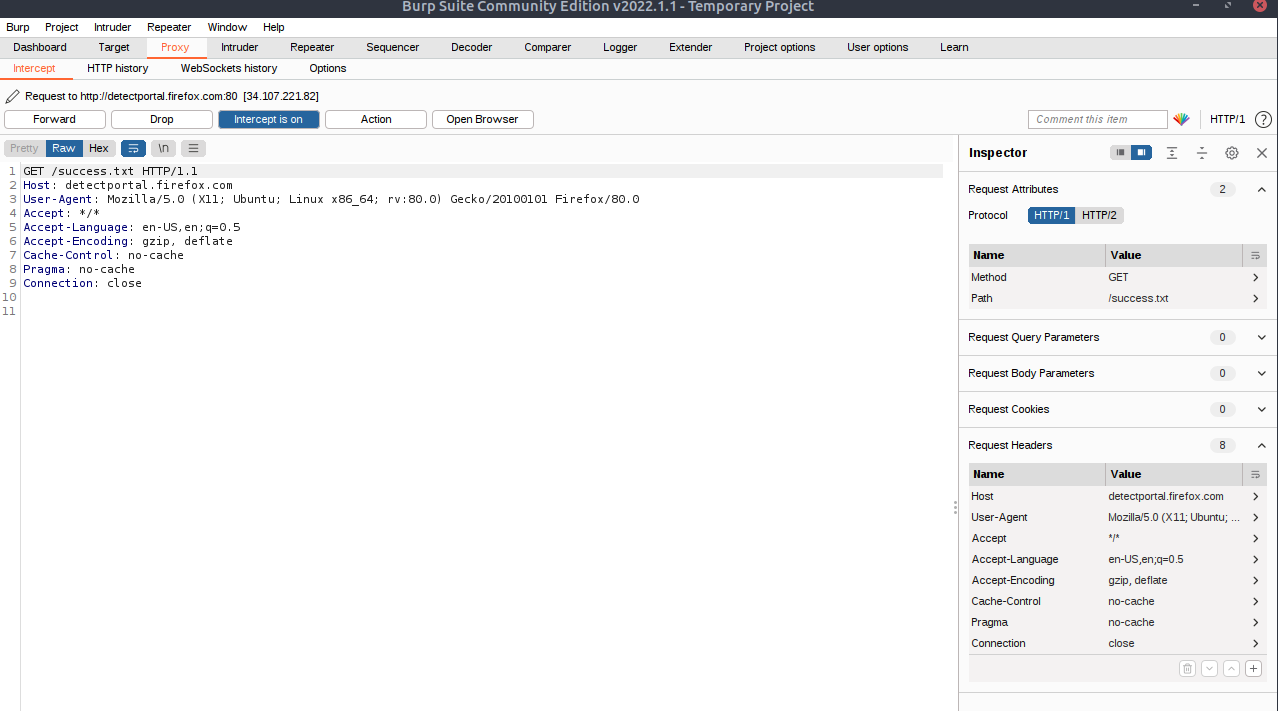Open the HTTP history sub-tab
Viewport: 1278px width, 711px height.
click(117, 68)
